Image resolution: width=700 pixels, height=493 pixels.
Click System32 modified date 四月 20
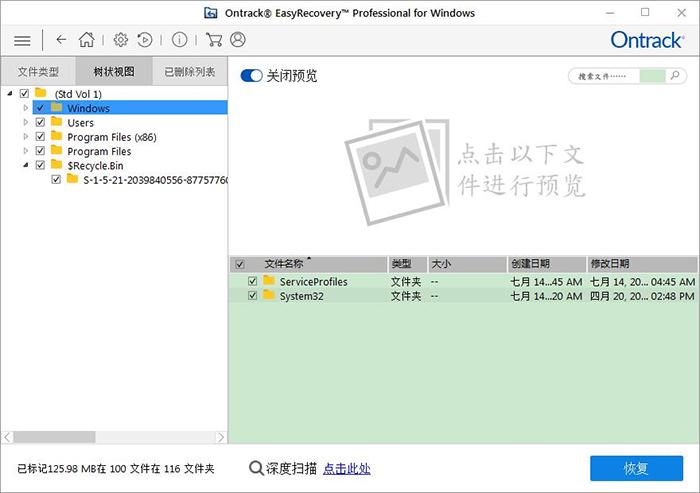pos(642,296)
